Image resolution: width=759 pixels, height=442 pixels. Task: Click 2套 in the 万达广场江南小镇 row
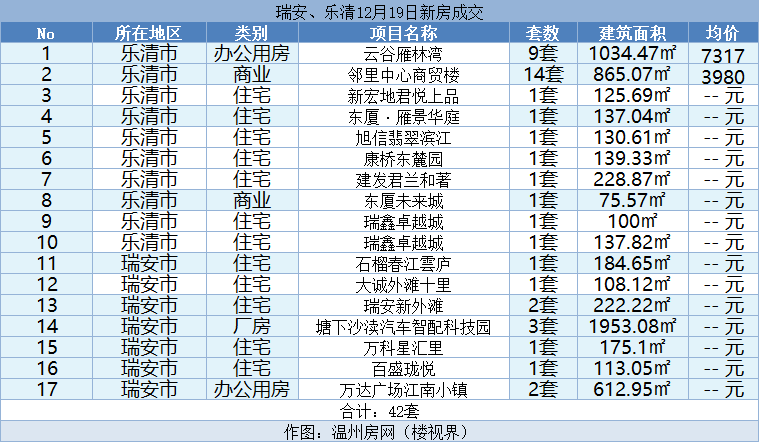click(543, 389)
